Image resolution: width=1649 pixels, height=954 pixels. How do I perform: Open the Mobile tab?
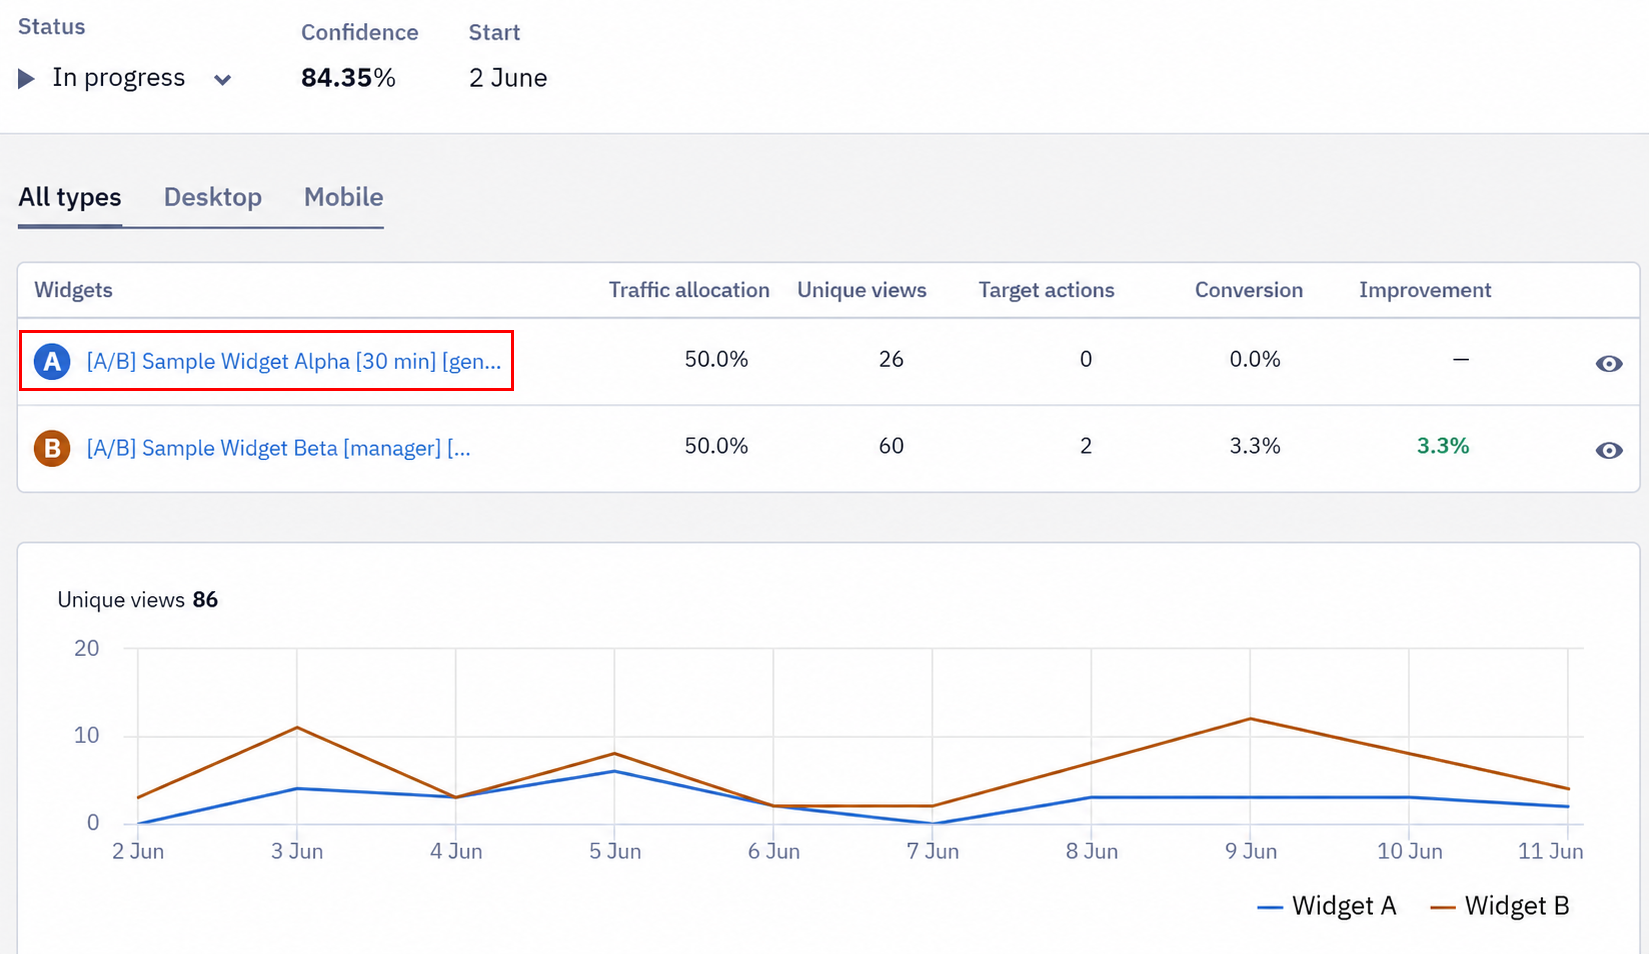coord(344,197)
